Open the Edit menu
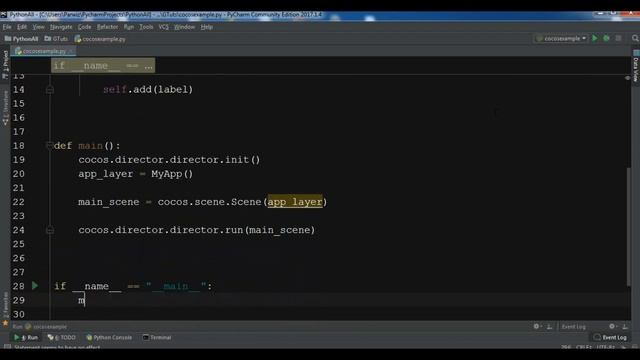This screenshot has height=360, width=640. click(22, 27)
